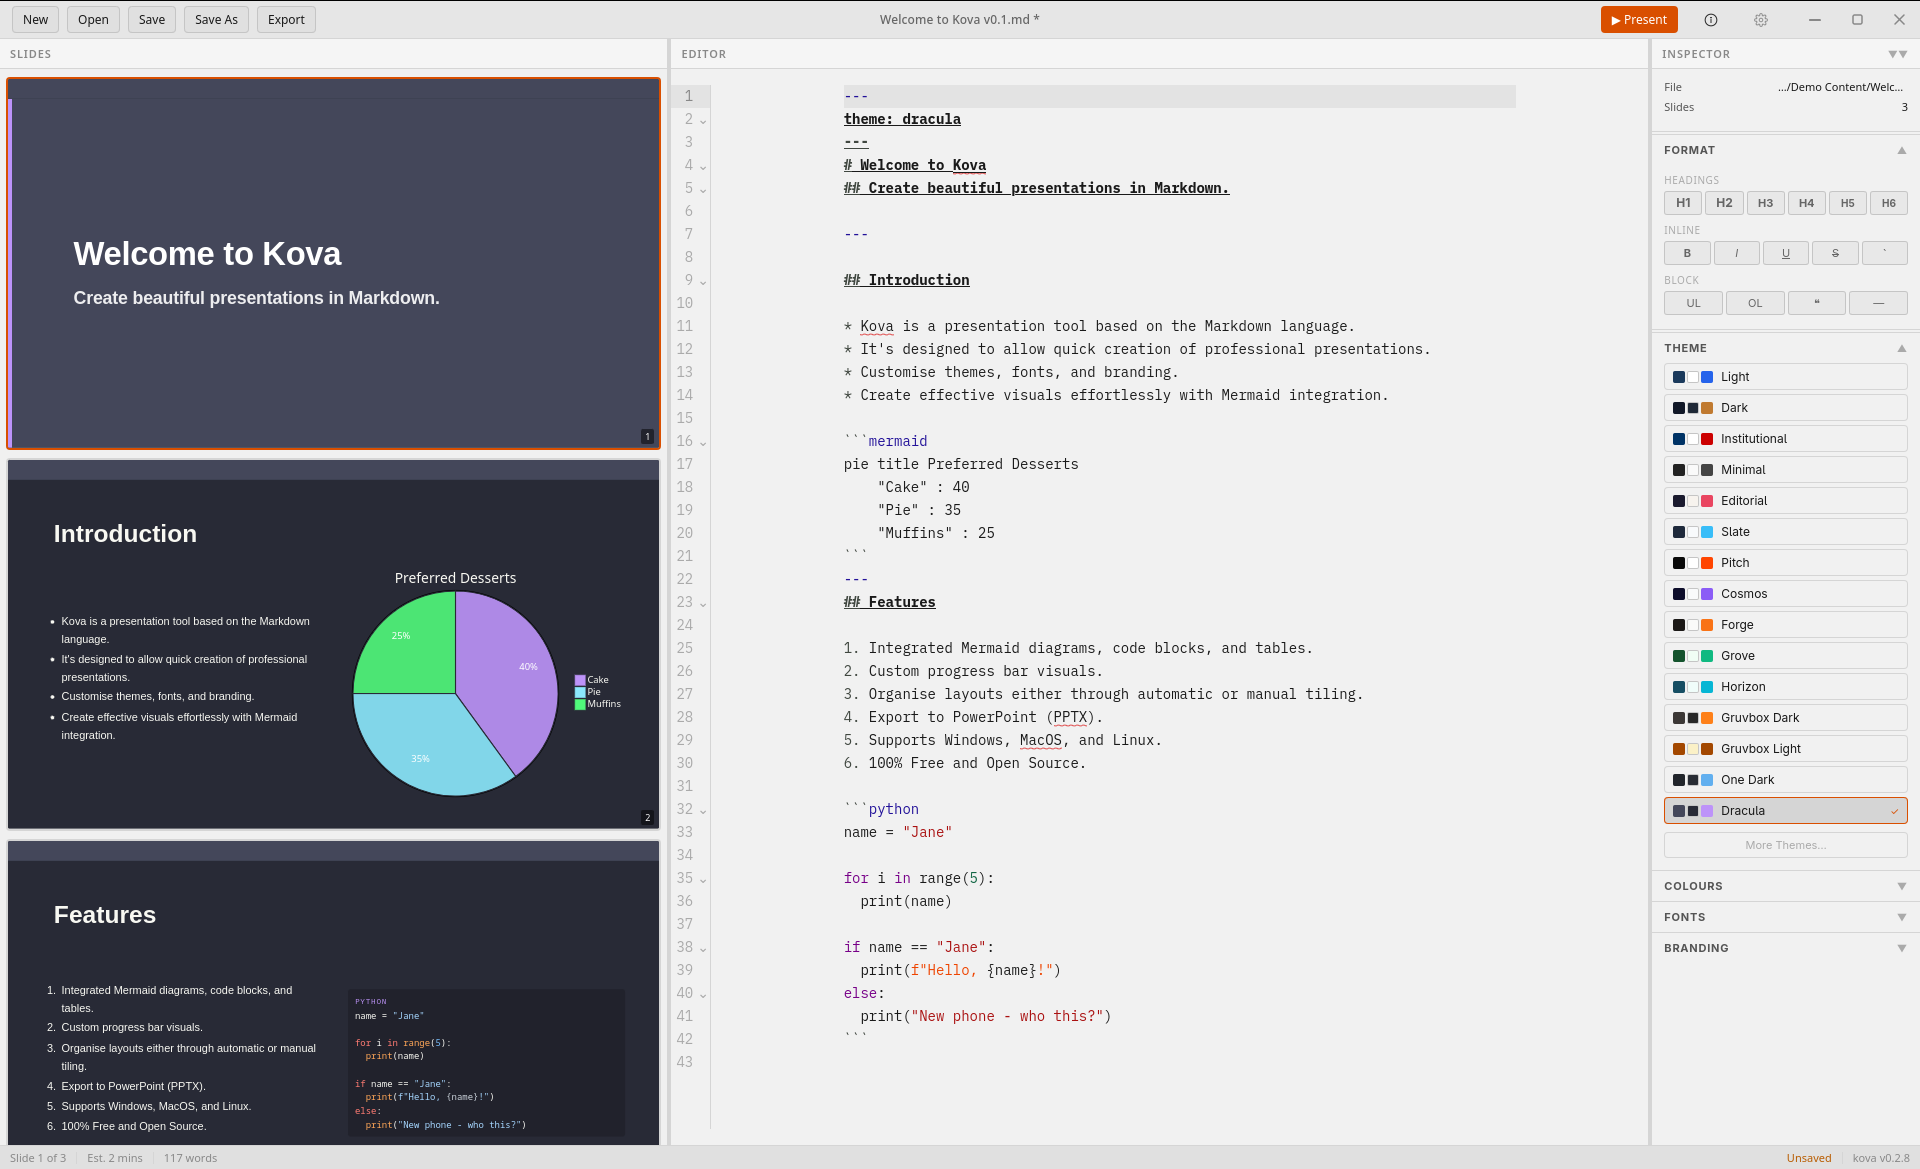1920x1169 pixels.
Task: Click editor line '# Welcome to Kova'
Action: click(914, 165)
